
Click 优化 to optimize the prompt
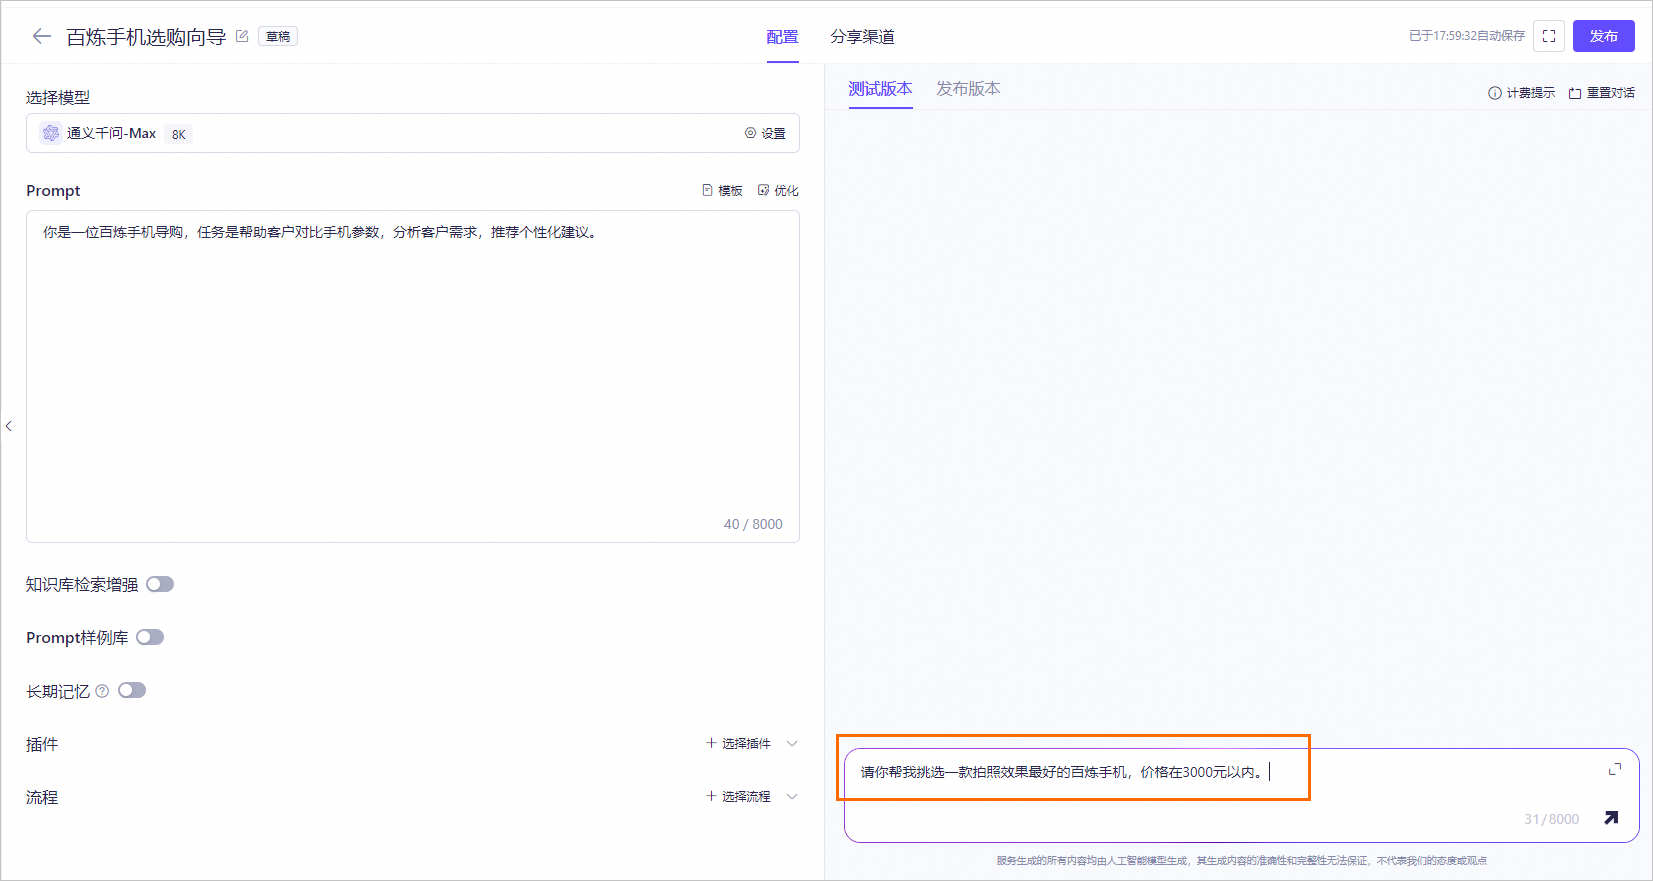pyautogui.click(x=778, y=190)
